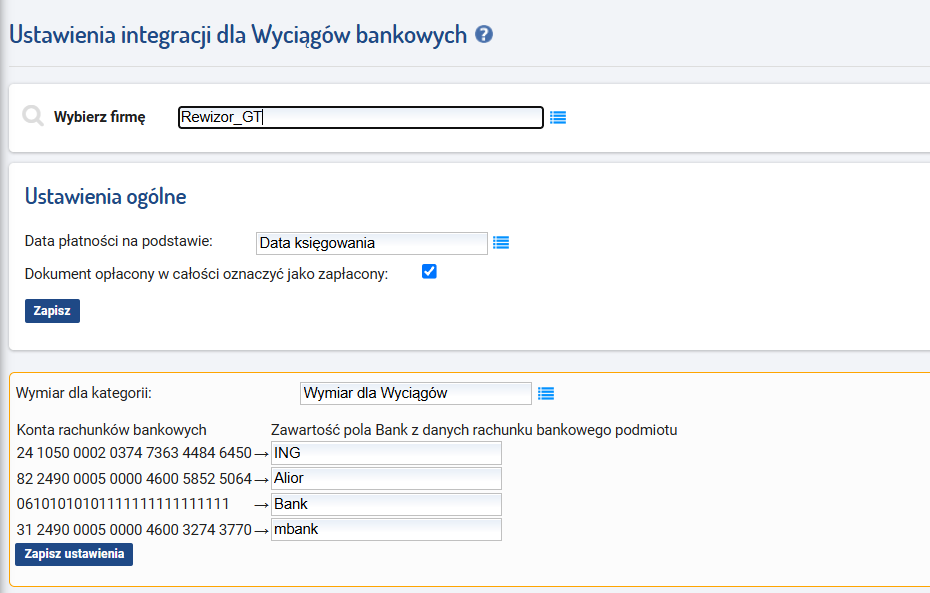Select account number starting 82 2490
This screenshot has height=593, width=930.
coord(134,479)
